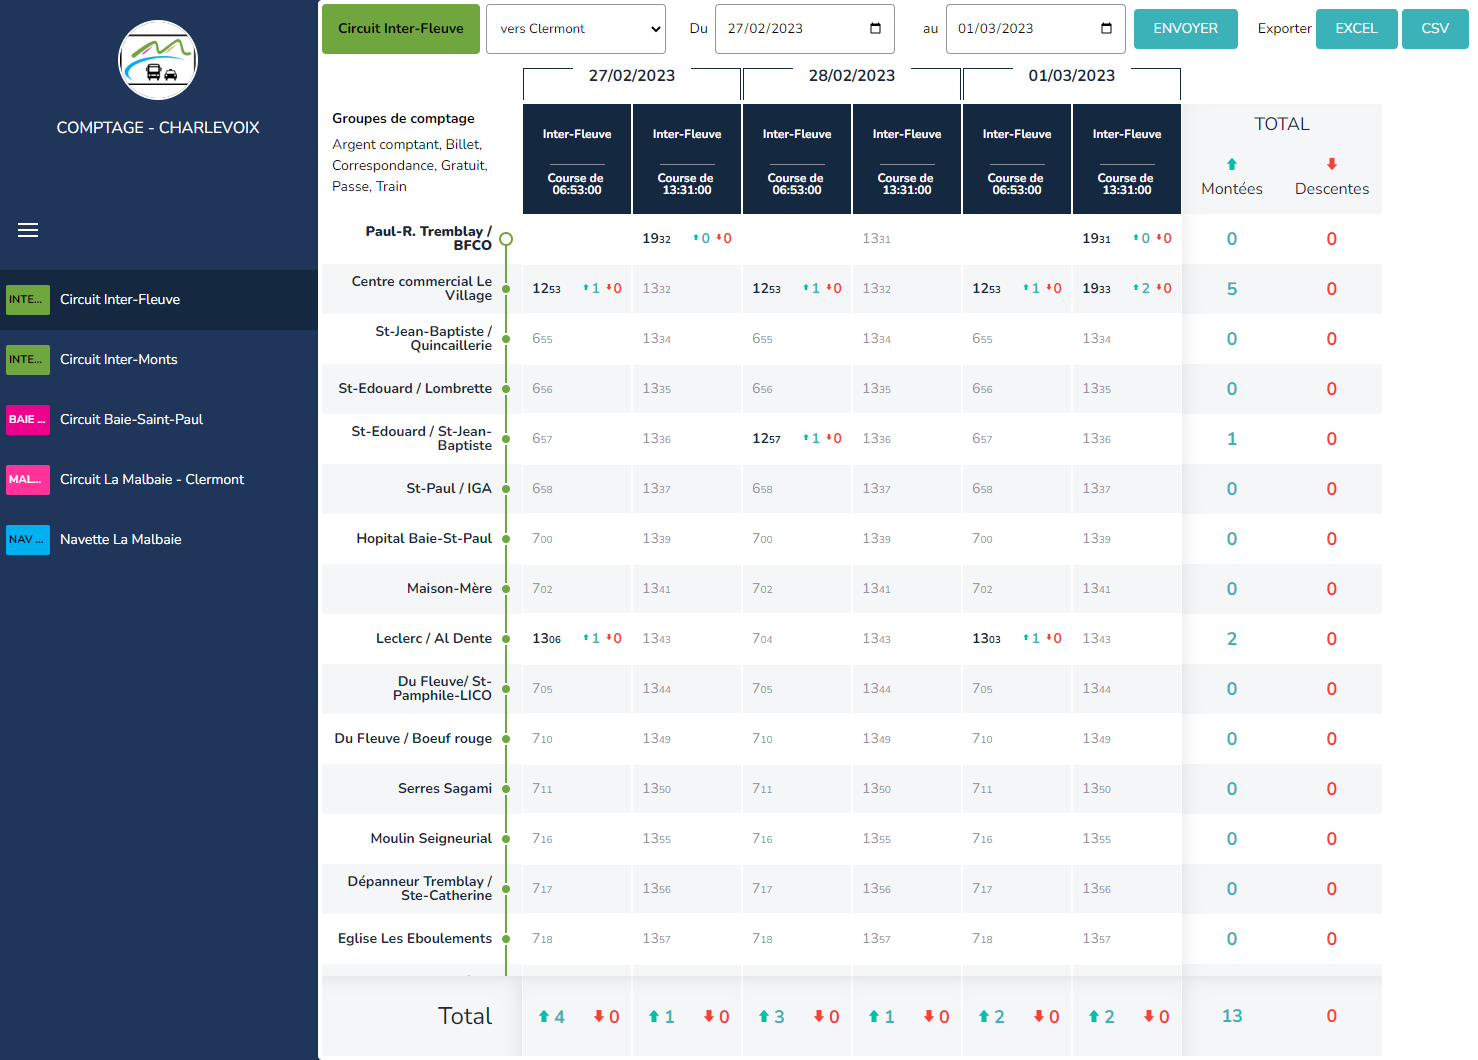The image size is (1478, 1060).
Task: Open Circuit La Malbaie - Clermont
Action: click(159, 480)
